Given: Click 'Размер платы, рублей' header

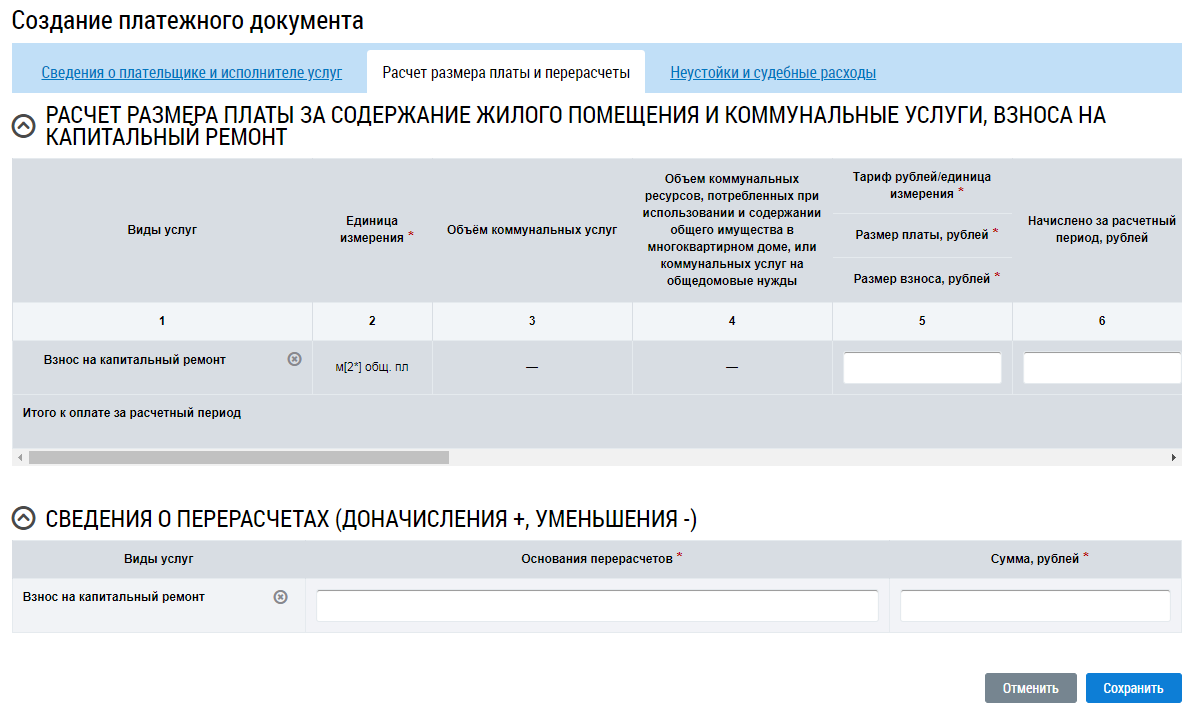Looking at the screenshot, I should pos(922,235).
